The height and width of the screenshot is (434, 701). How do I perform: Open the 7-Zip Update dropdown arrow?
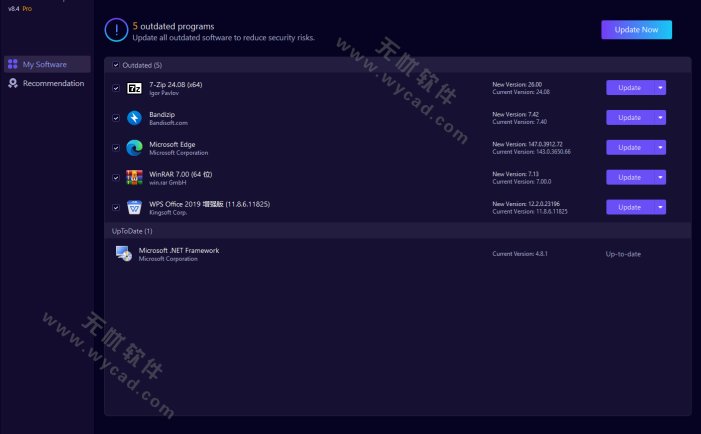coord(660,88)
